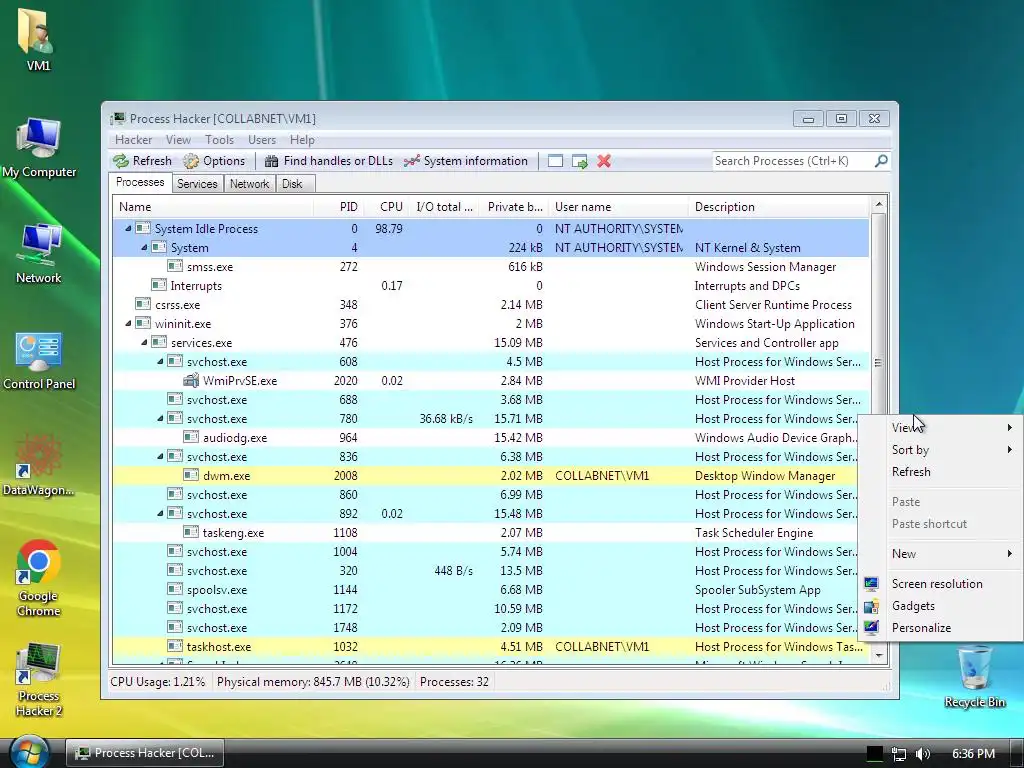The width and height of the screenshot is (1024, 768).
Task: Click the find window and thread icon
Action: 579,161
